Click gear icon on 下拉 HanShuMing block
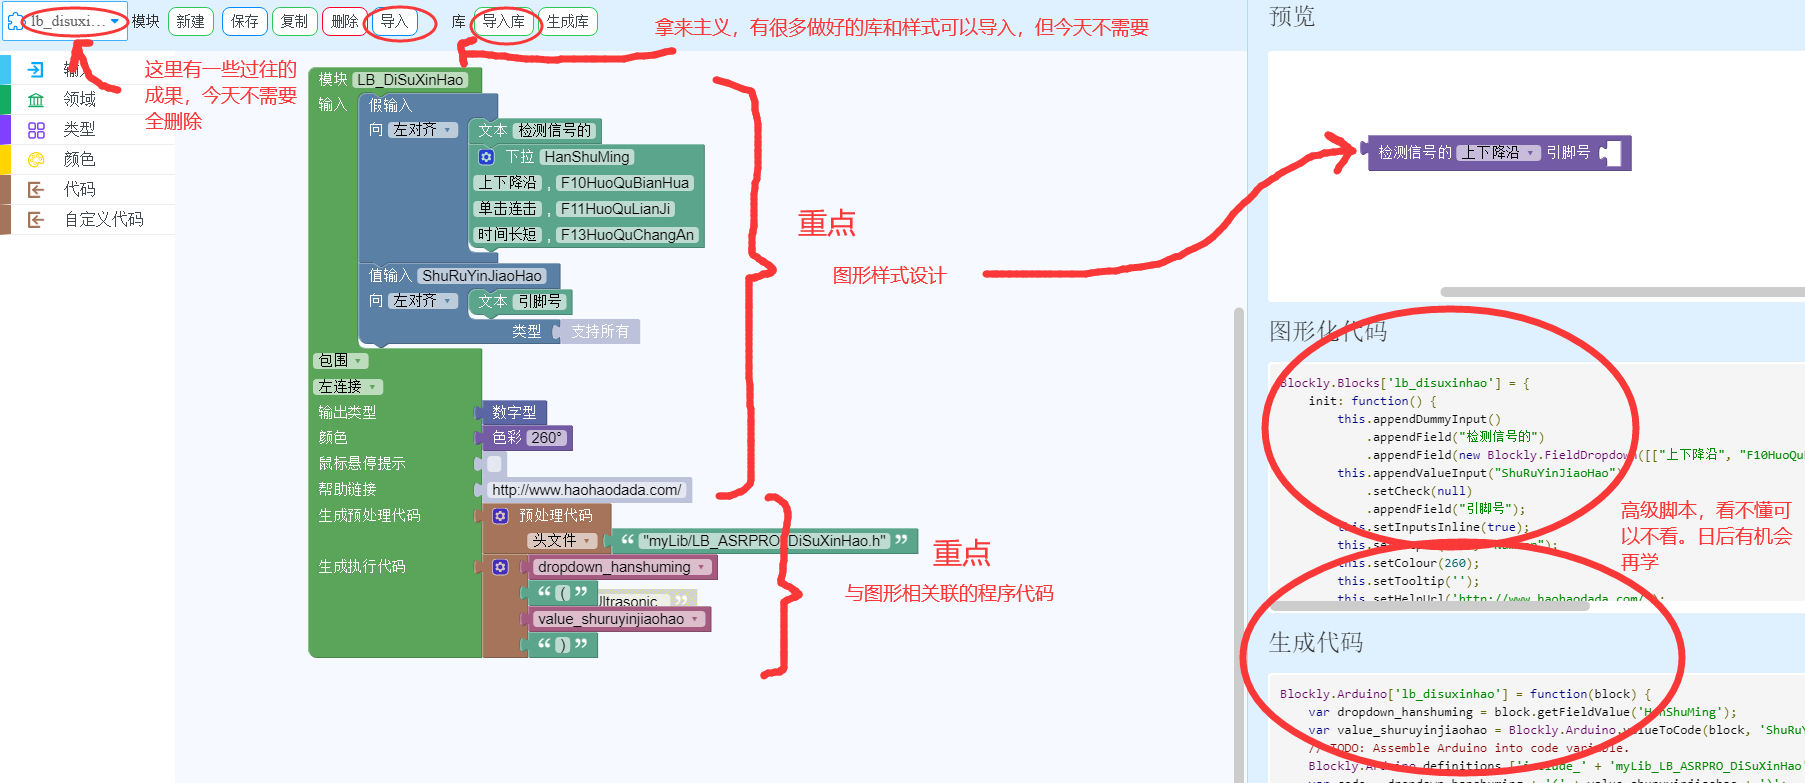This screenshot has width=1805, height=783. point(486,157)
